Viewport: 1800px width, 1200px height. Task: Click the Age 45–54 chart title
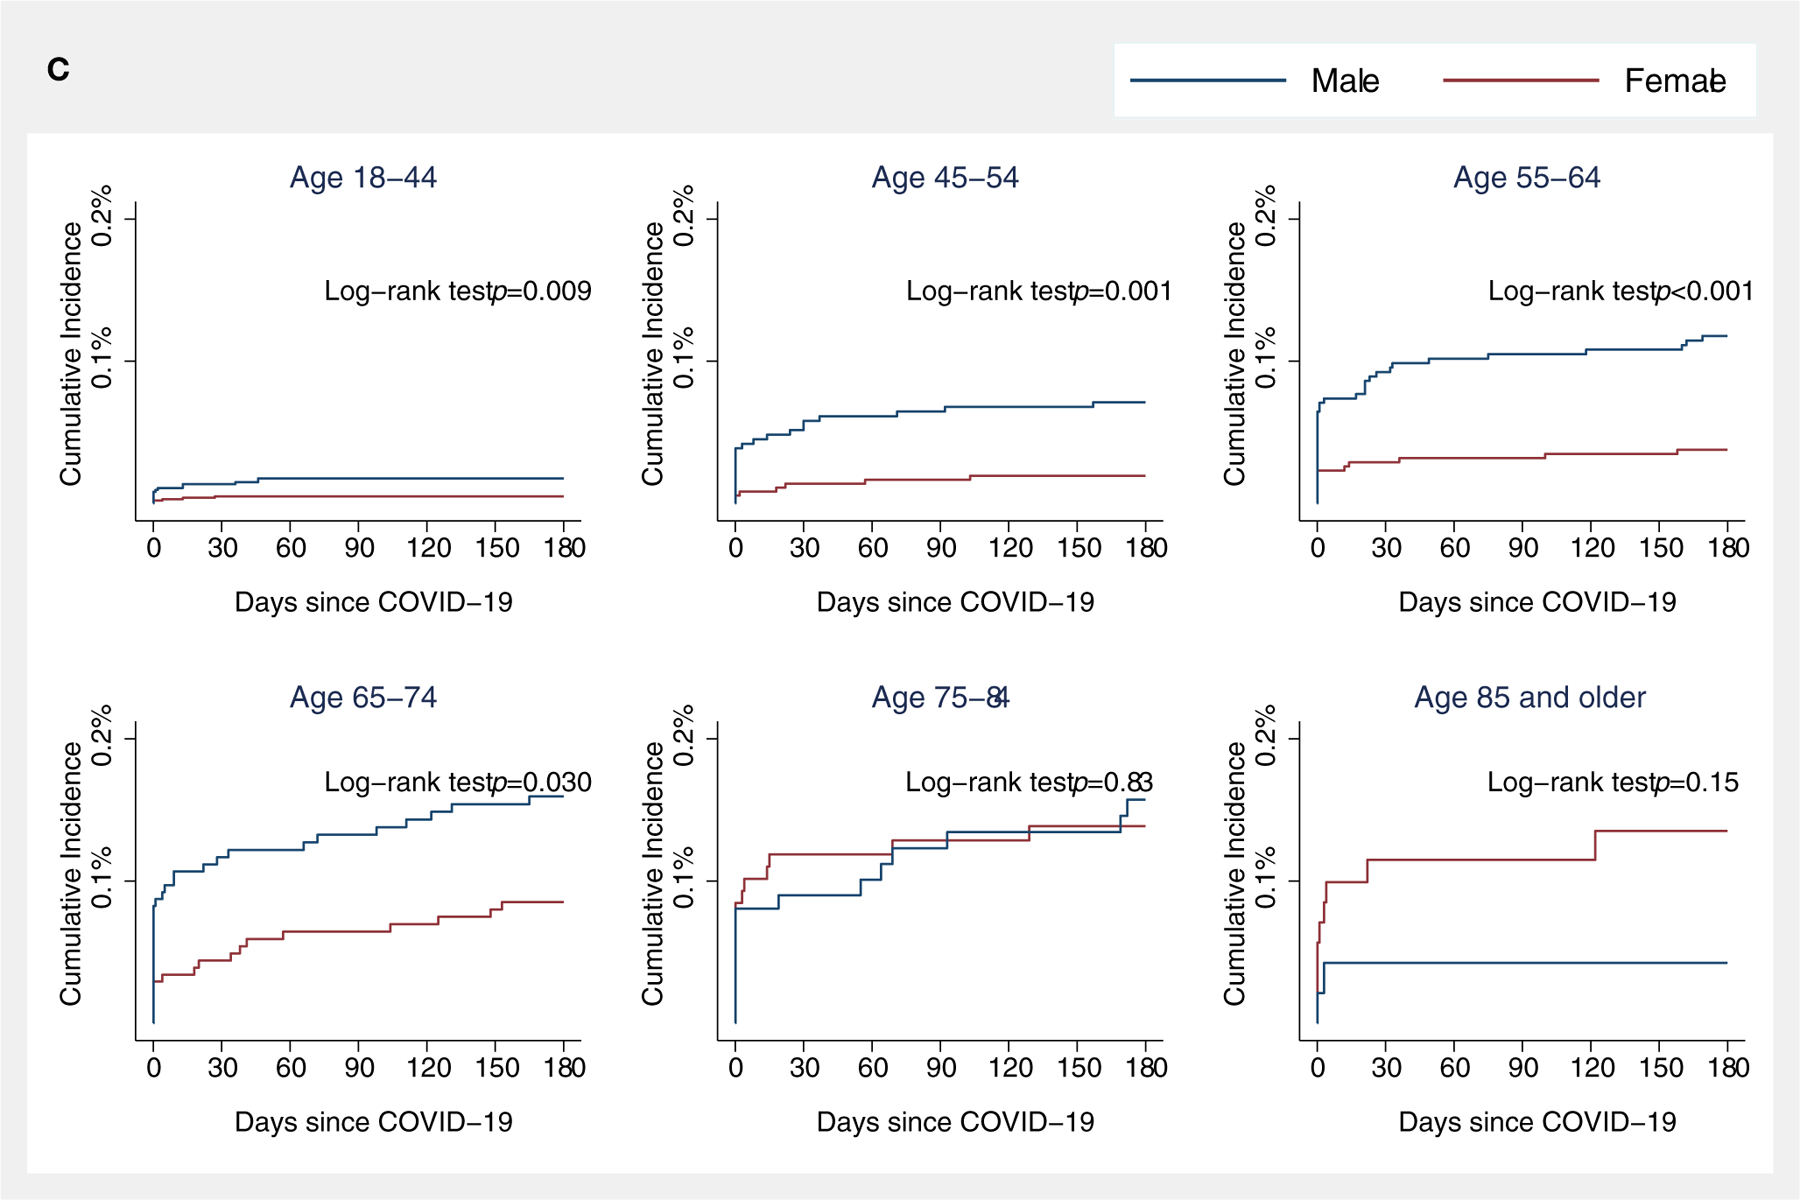tap(945, 177)
